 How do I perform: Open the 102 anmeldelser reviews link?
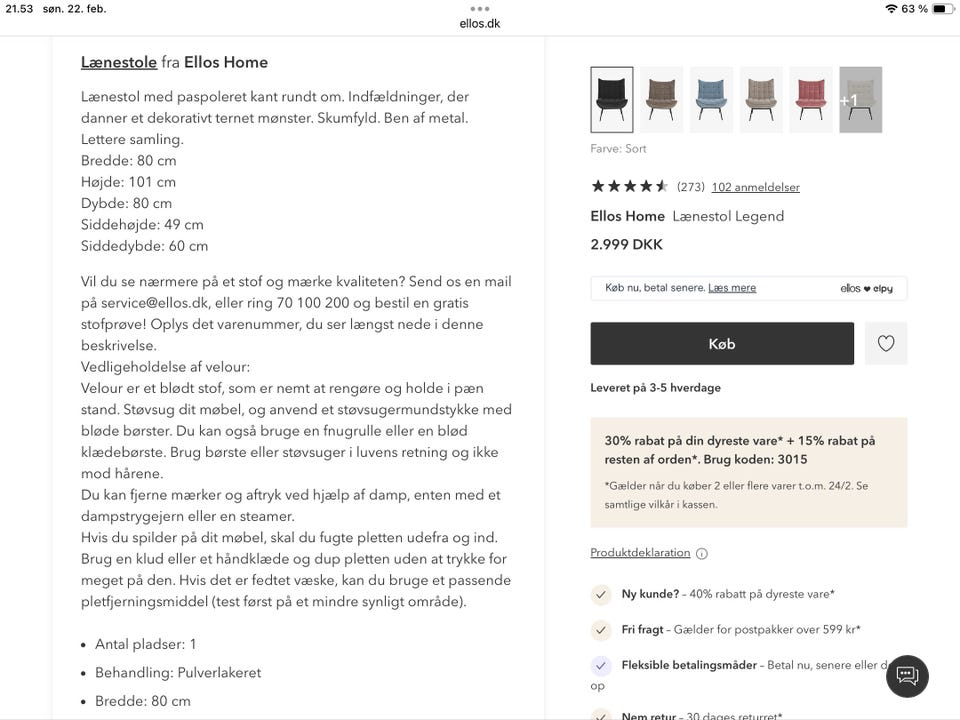pyautogui.click(x=755, y=187)
